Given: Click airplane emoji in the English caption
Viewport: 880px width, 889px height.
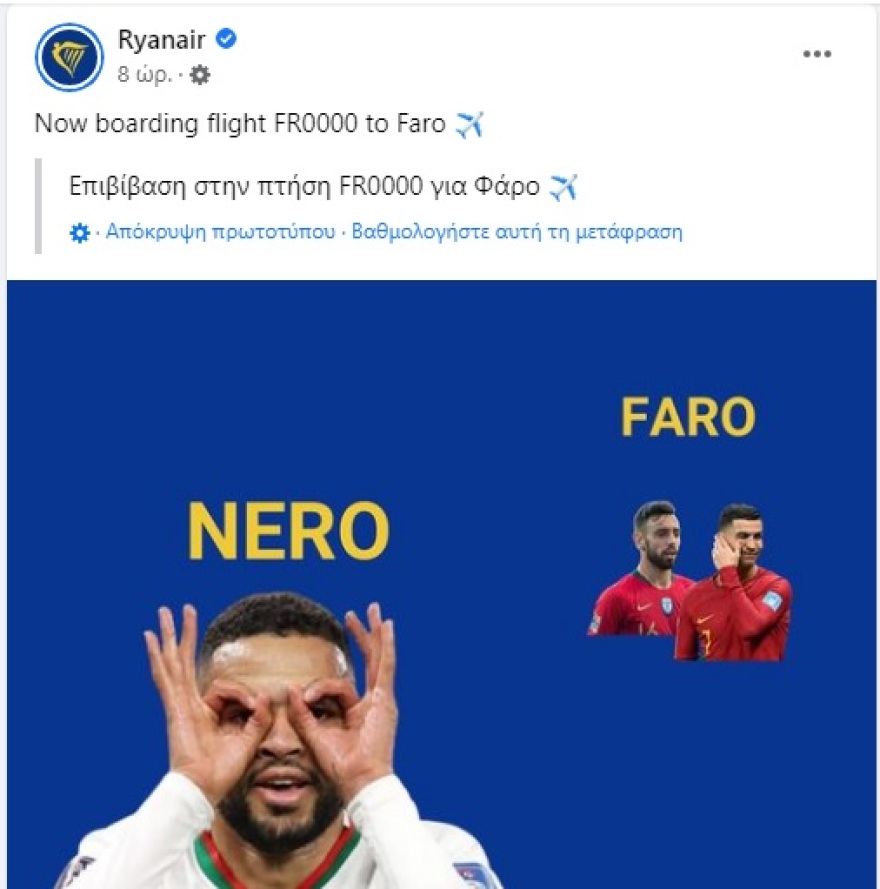Looking at the screenshot, I should pos(469,124).
